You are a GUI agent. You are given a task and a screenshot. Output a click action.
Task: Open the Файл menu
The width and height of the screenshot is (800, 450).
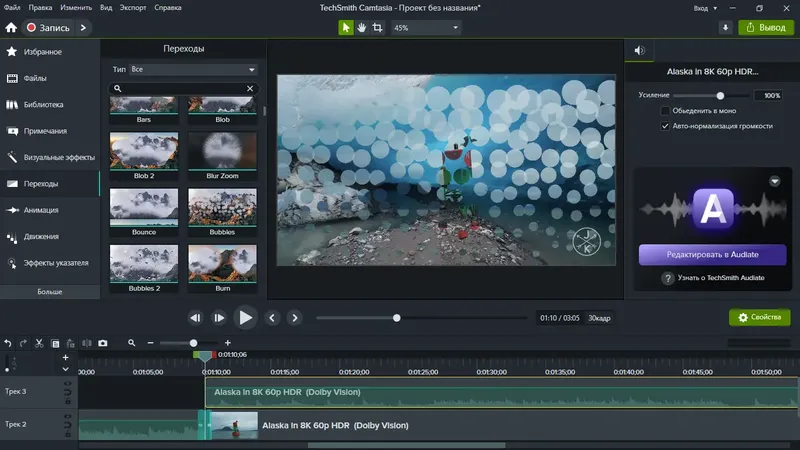[12, 8]
